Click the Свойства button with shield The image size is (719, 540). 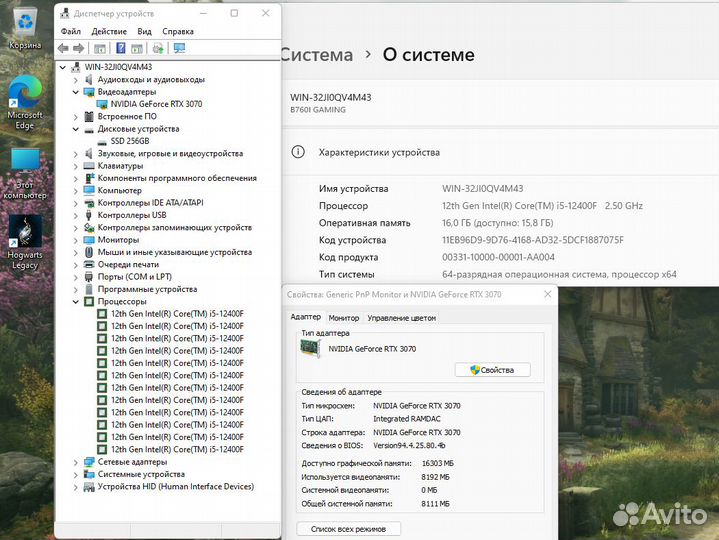point(492,369)
